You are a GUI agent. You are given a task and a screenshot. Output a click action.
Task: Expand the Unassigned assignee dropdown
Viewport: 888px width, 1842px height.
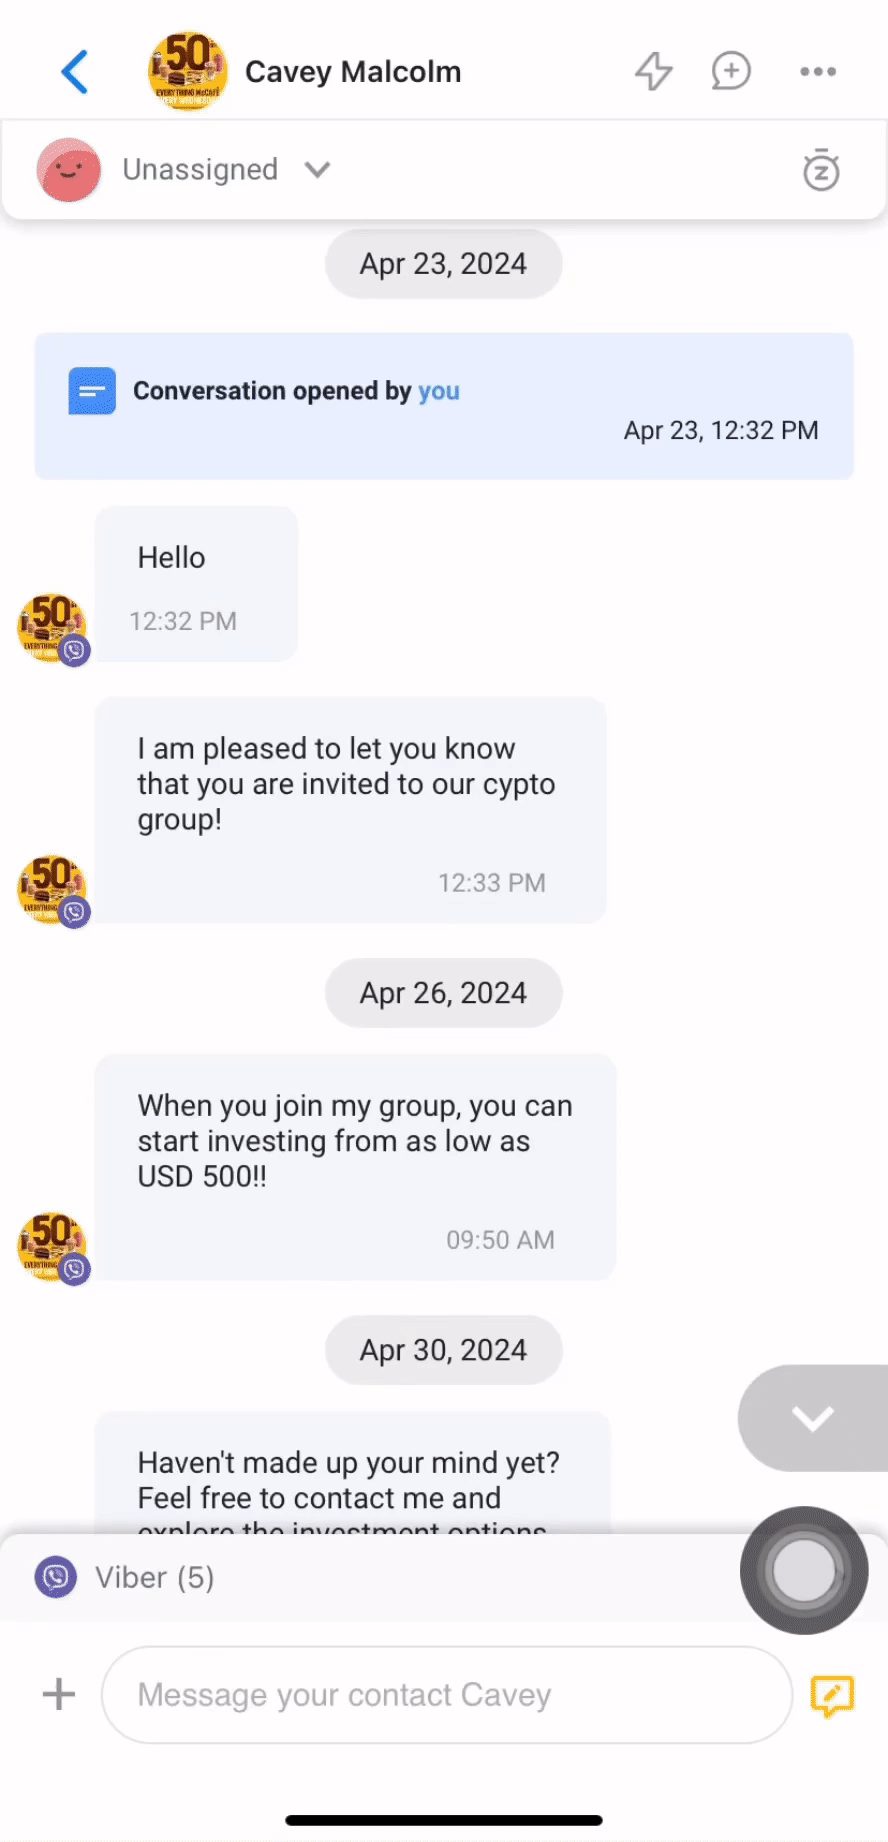pyautogui.click(x=317, y=170)
